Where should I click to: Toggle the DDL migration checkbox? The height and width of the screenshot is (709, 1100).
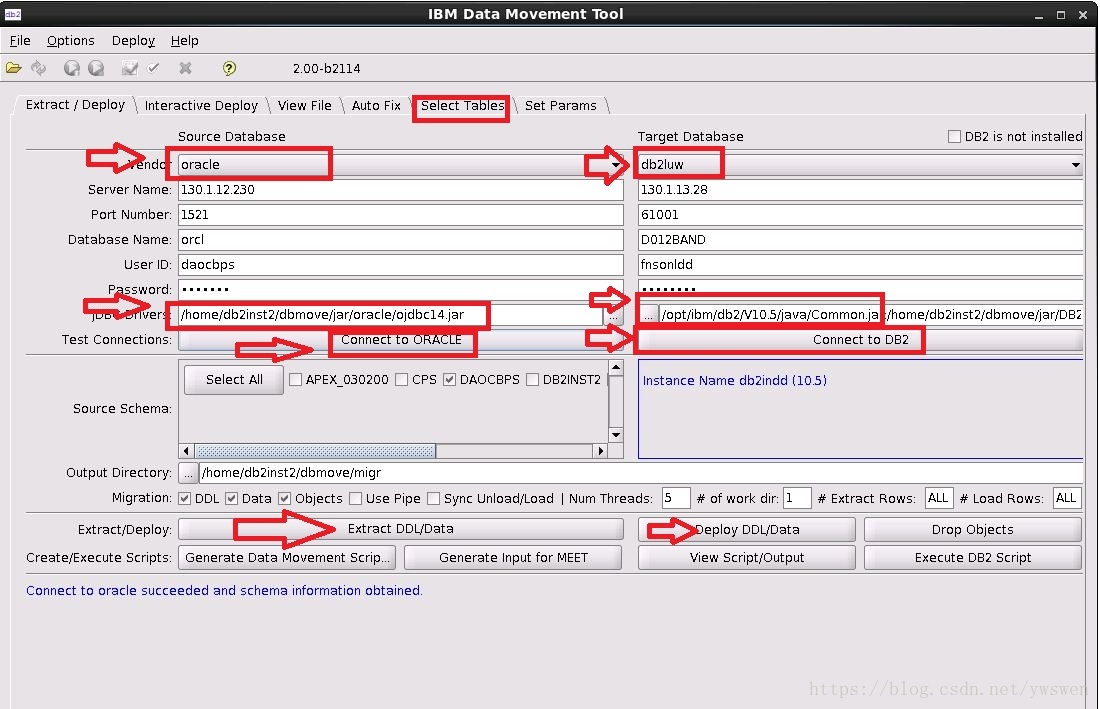pyautogui.click(x=185, y=499)
